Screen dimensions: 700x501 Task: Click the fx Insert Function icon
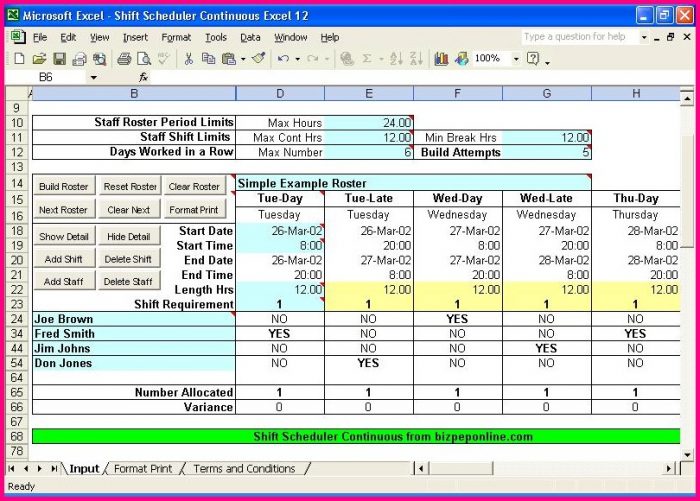[x=143, y=77]
